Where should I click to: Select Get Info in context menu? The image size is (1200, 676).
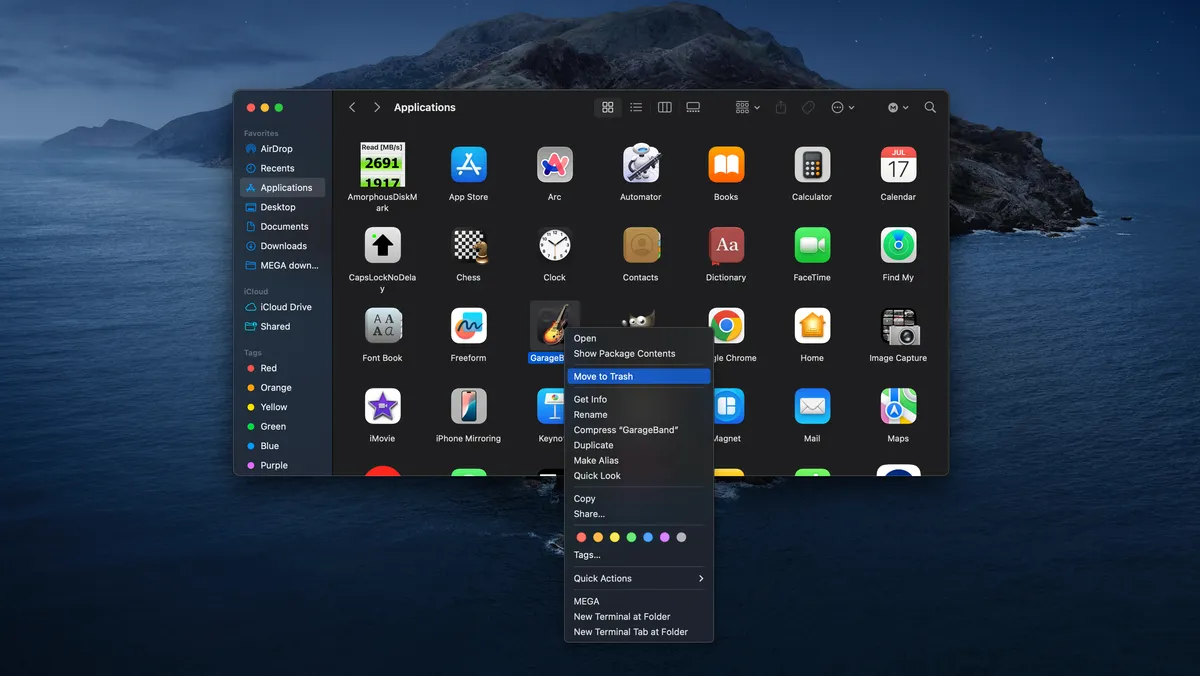click(x=590, y=399)
